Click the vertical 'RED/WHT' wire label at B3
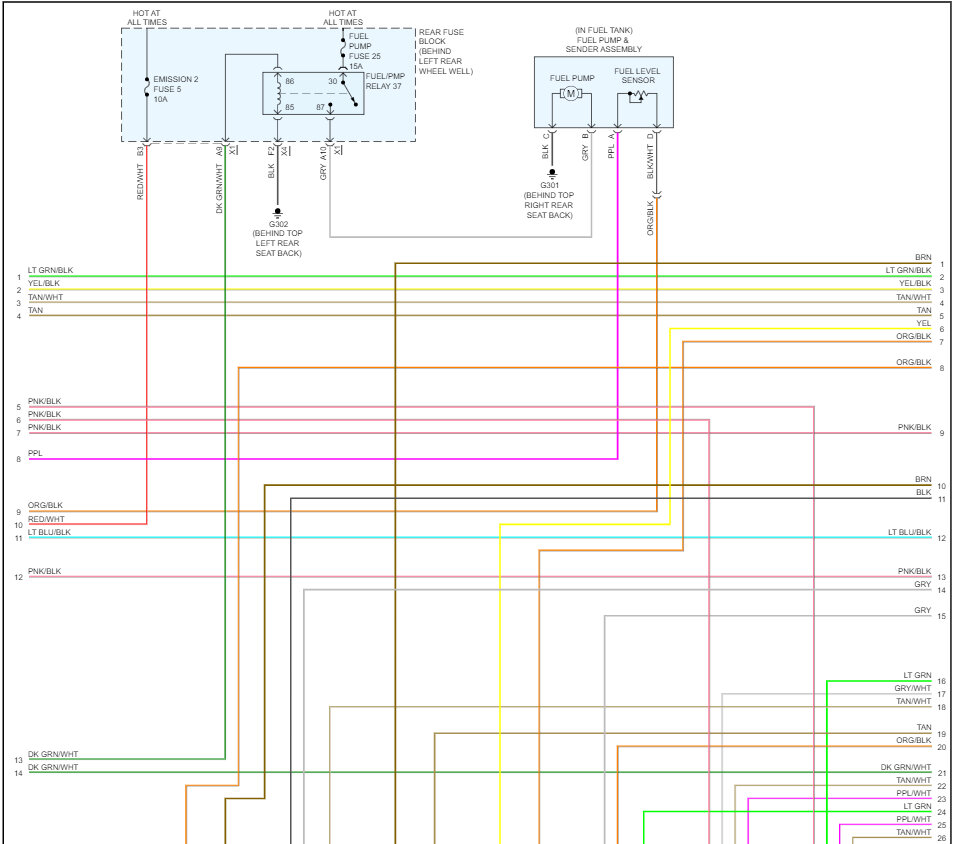Viewport: 957px width, 844px height. click(140, 182)
